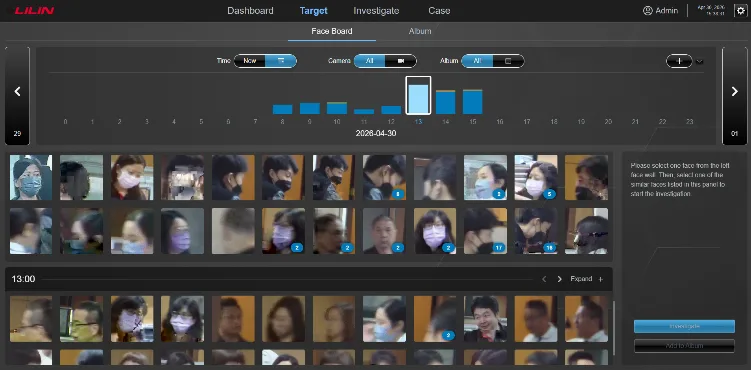Go to previous page in 13:00 row

pyautogui.click(x=544, y=279)
